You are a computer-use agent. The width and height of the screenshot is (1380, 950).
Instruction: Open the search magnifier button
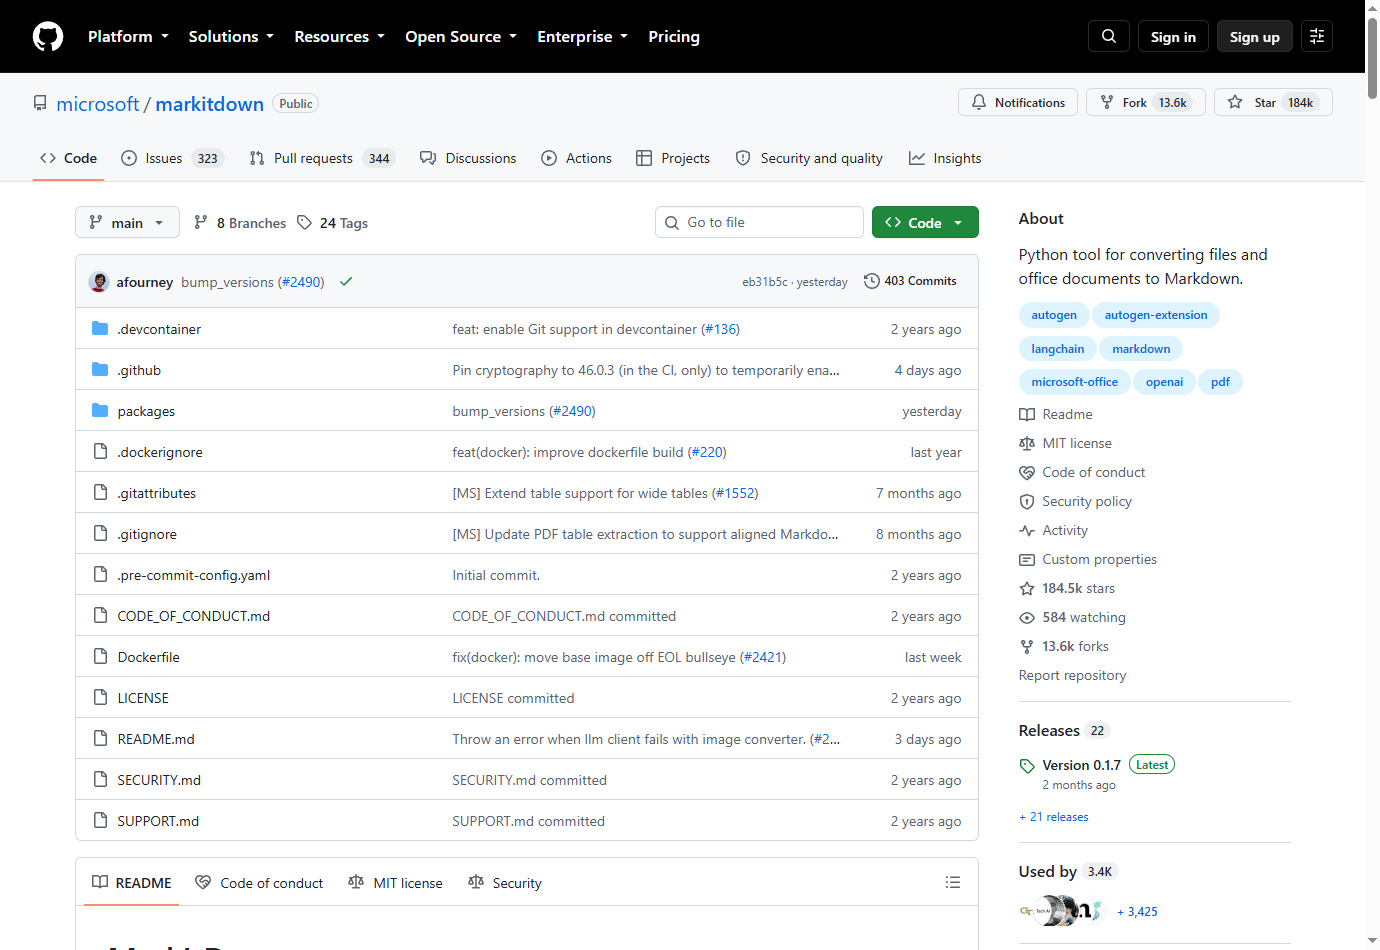click(x=1109, y=36)
